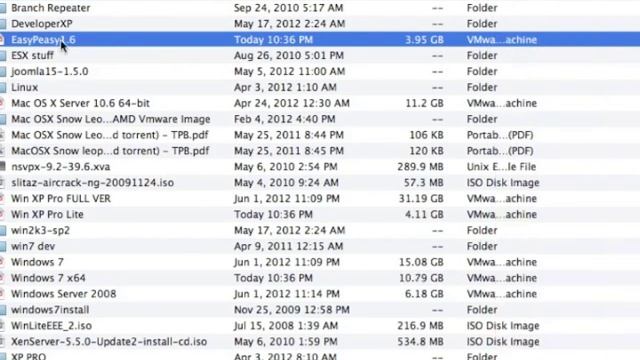Select MacOSX Snow leop...d torrent) - TPB.pdf
The width and height of the screenshot is (640, 360).
110,151
